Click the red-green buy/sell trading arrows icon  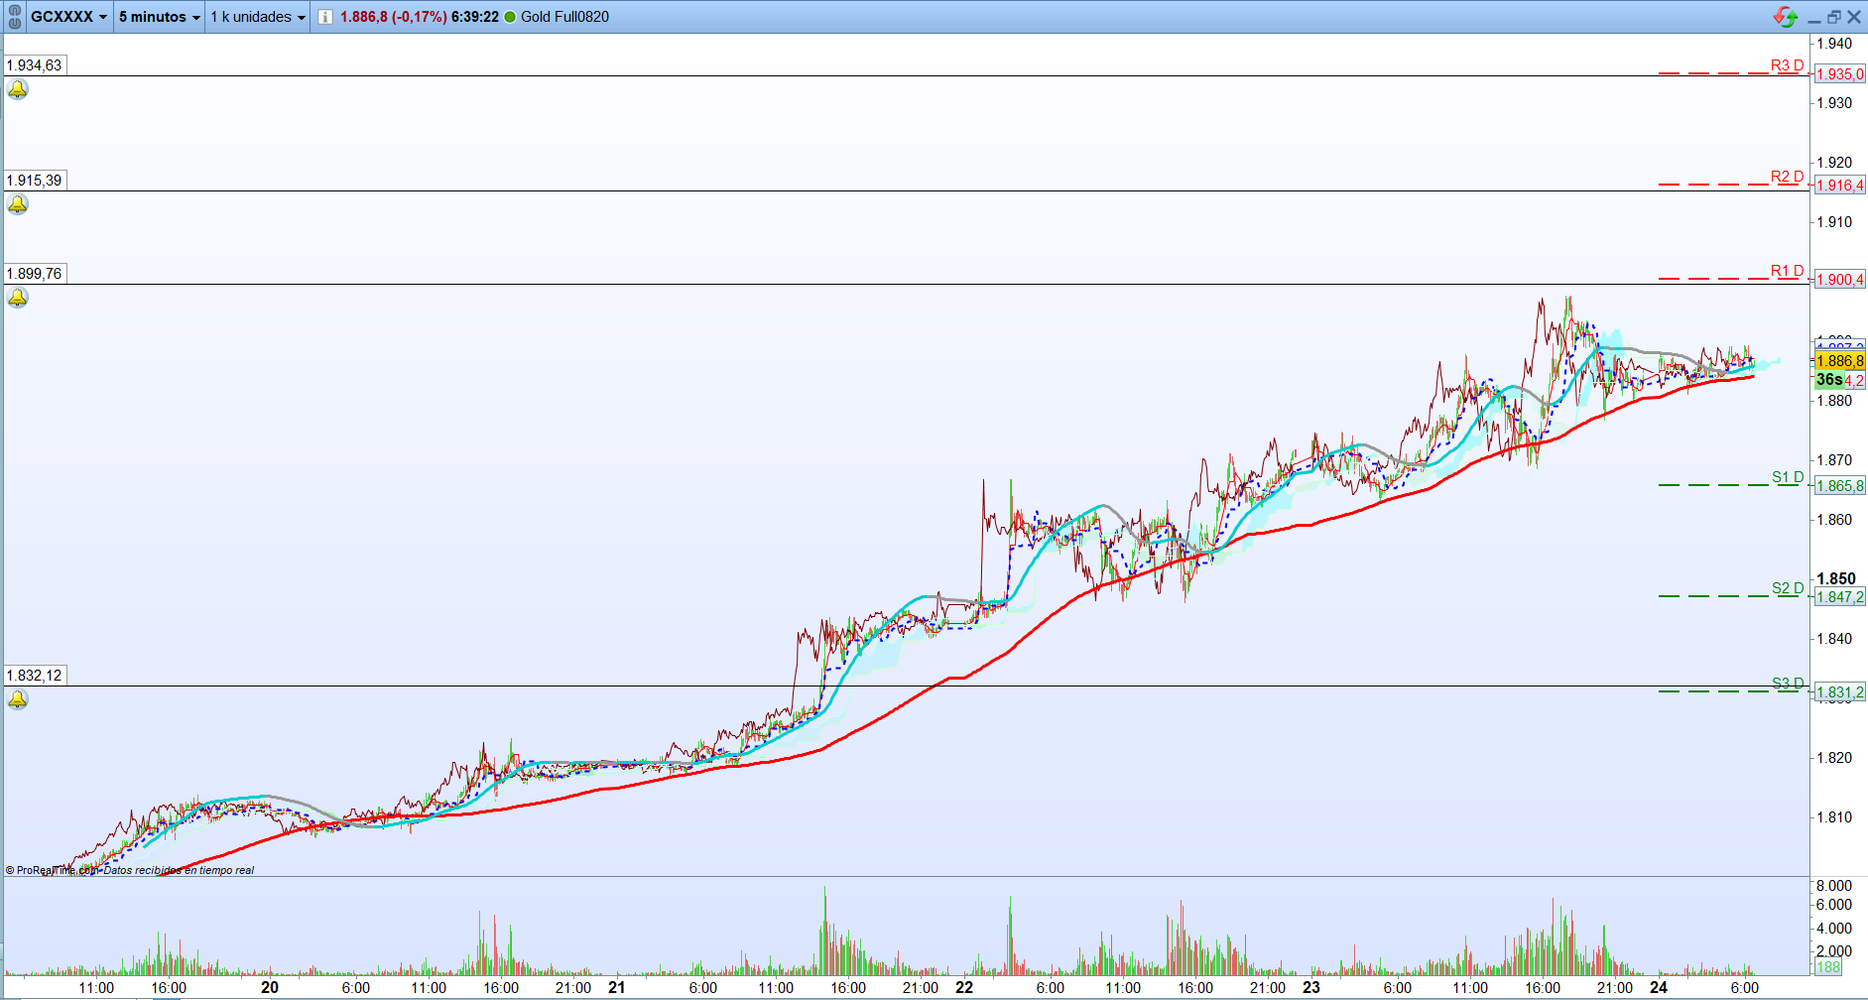1785,17
